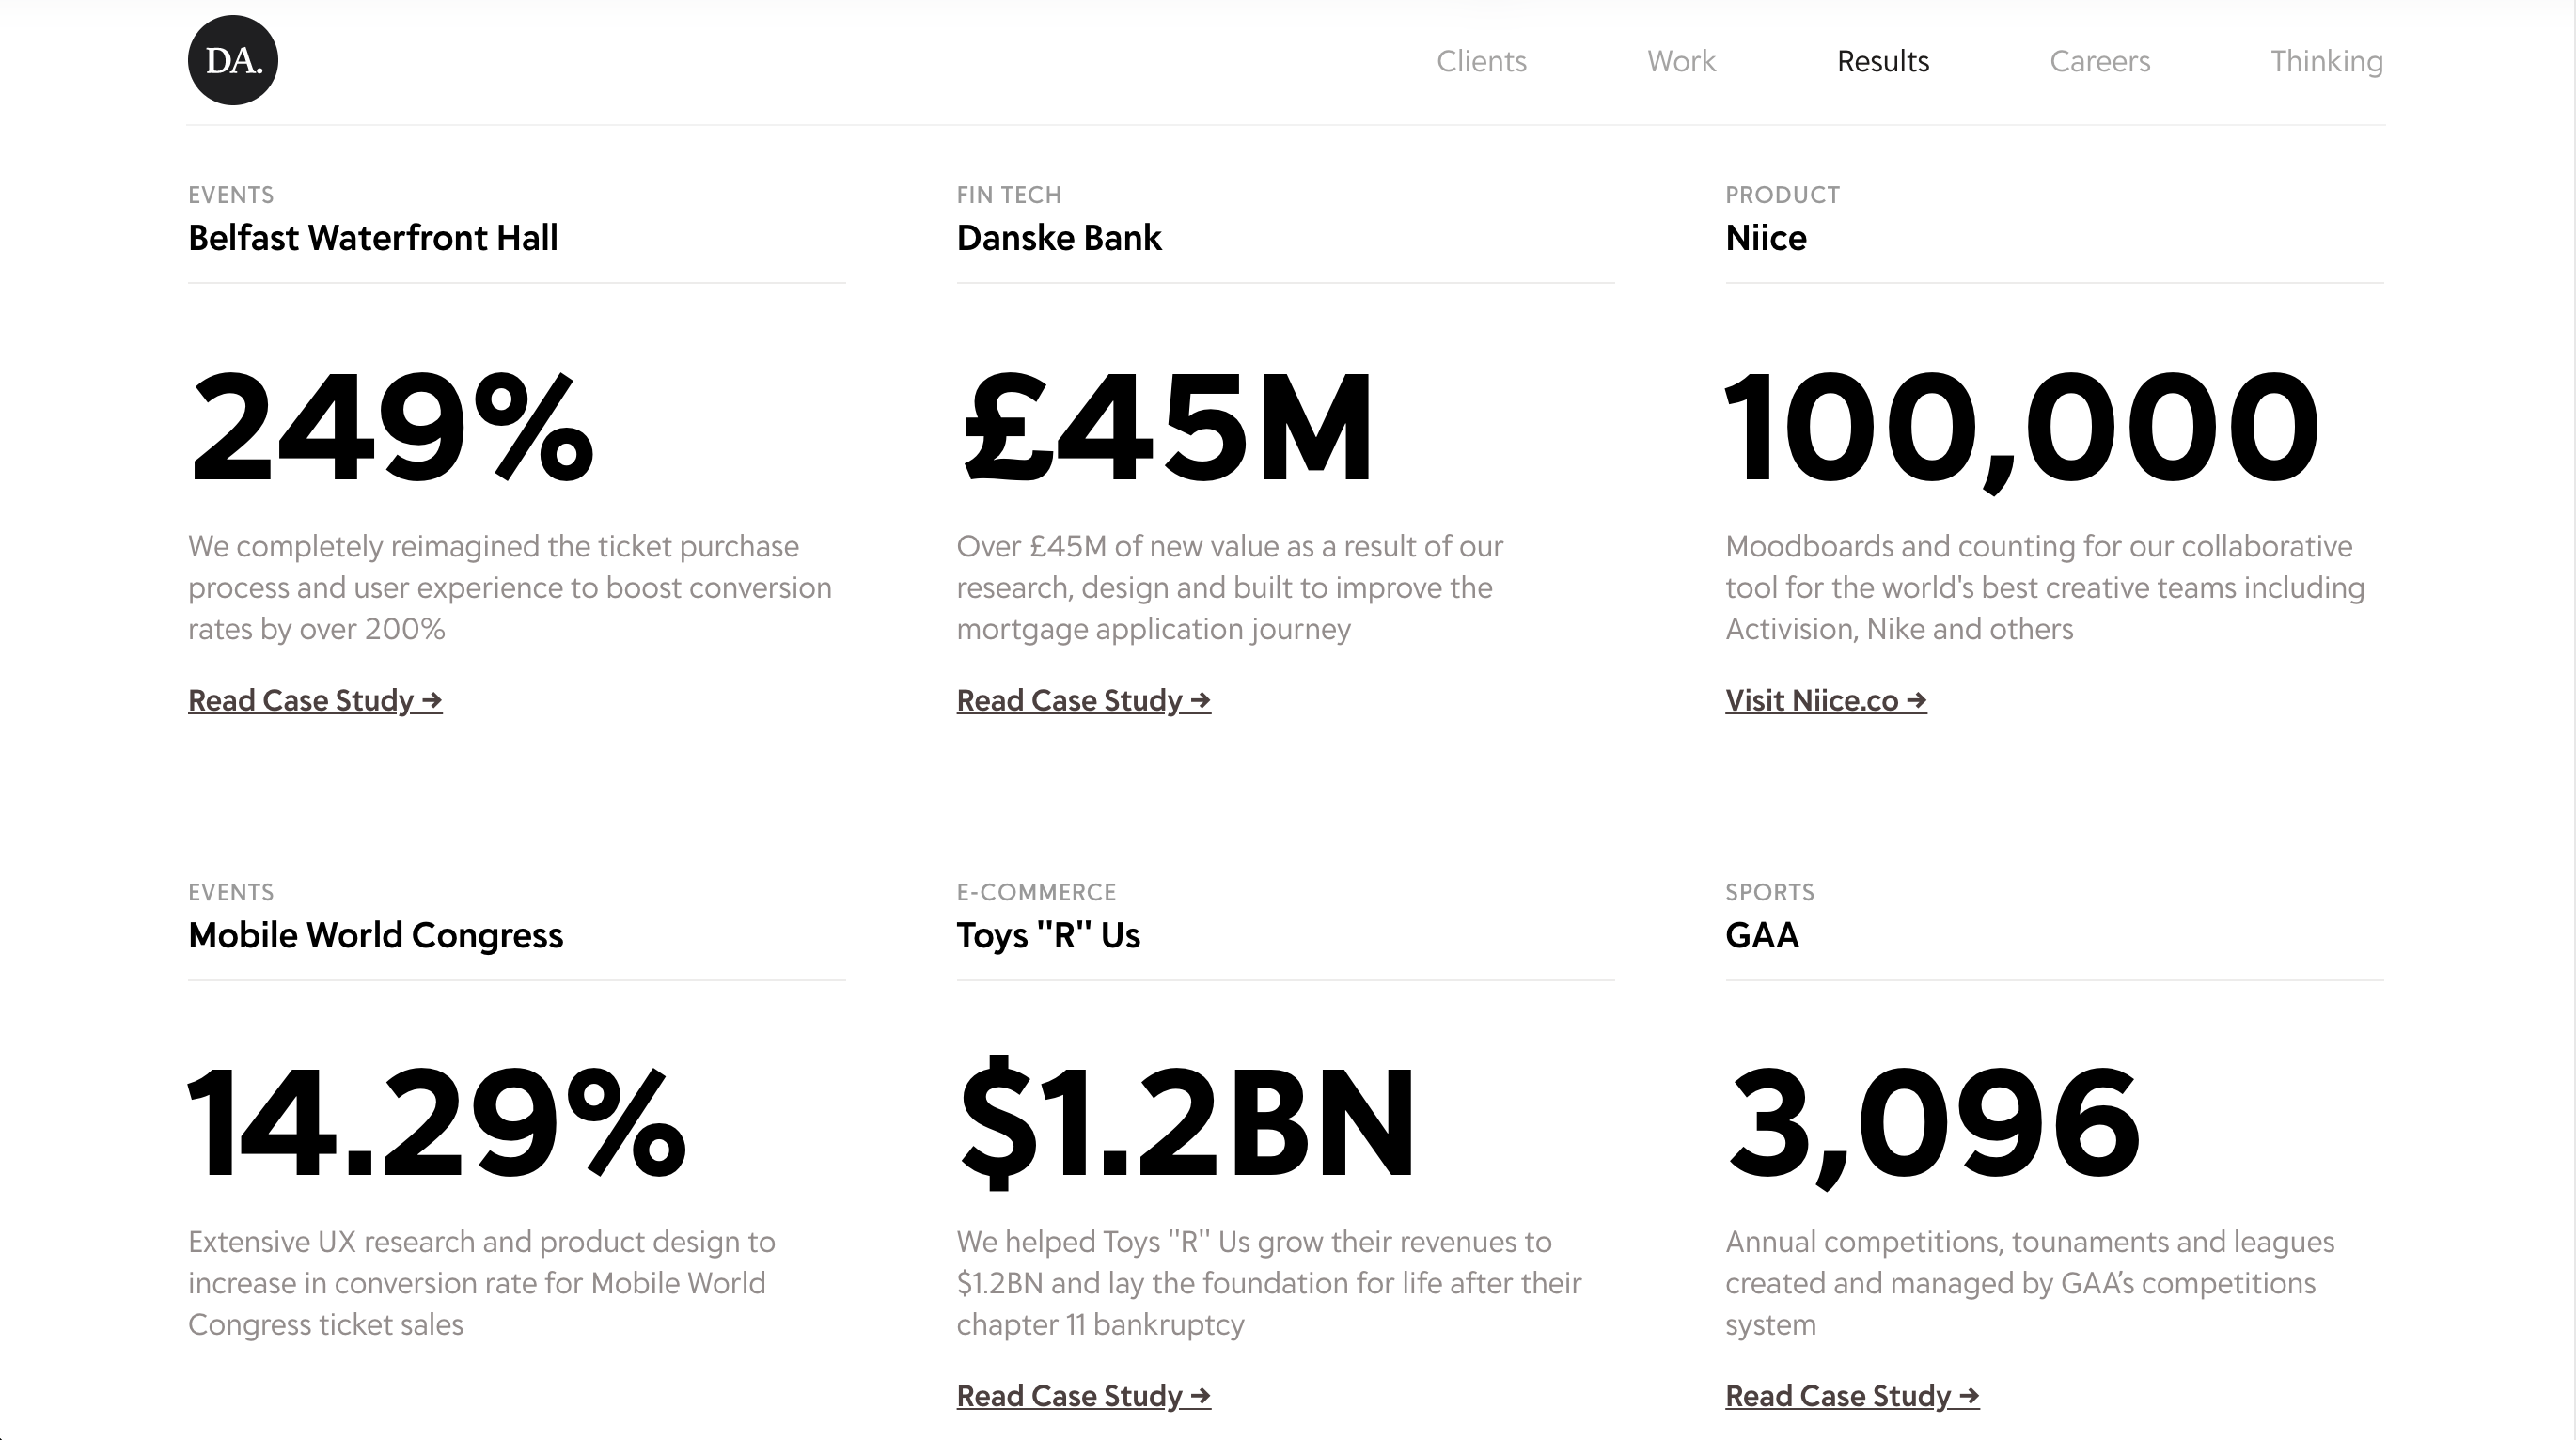Click the 14.29% conversion figure

click(437, 1123)
